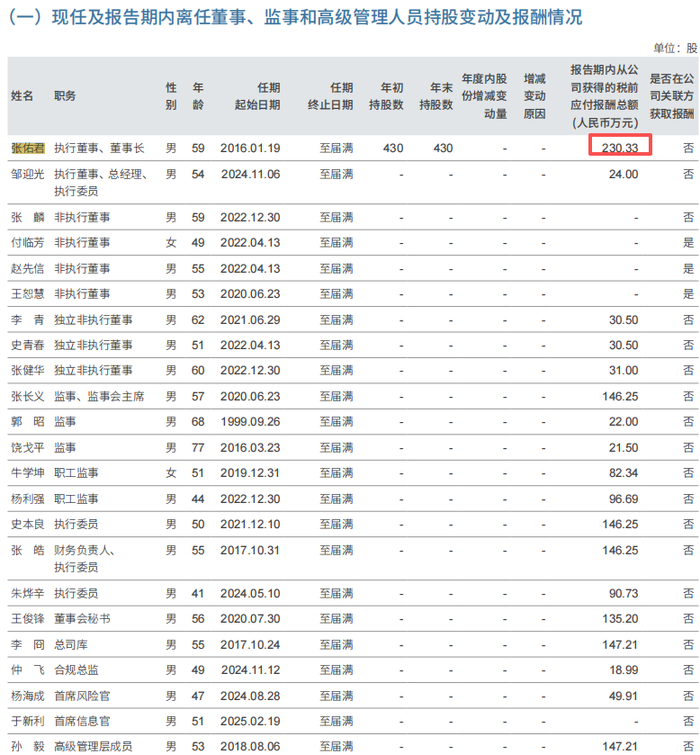Select the name 朱烨辛
This screenshot has height=755, width=700.
tap(28, 594)
